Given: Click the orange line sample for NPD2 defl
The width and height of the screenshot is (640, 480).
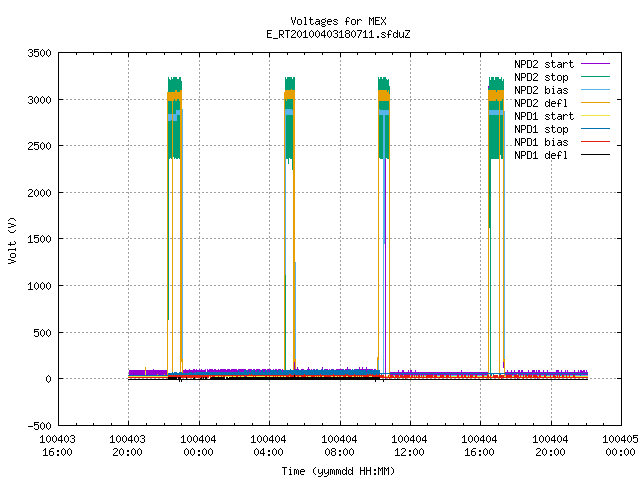Looking at the screenshot, I should click(596, 103).
